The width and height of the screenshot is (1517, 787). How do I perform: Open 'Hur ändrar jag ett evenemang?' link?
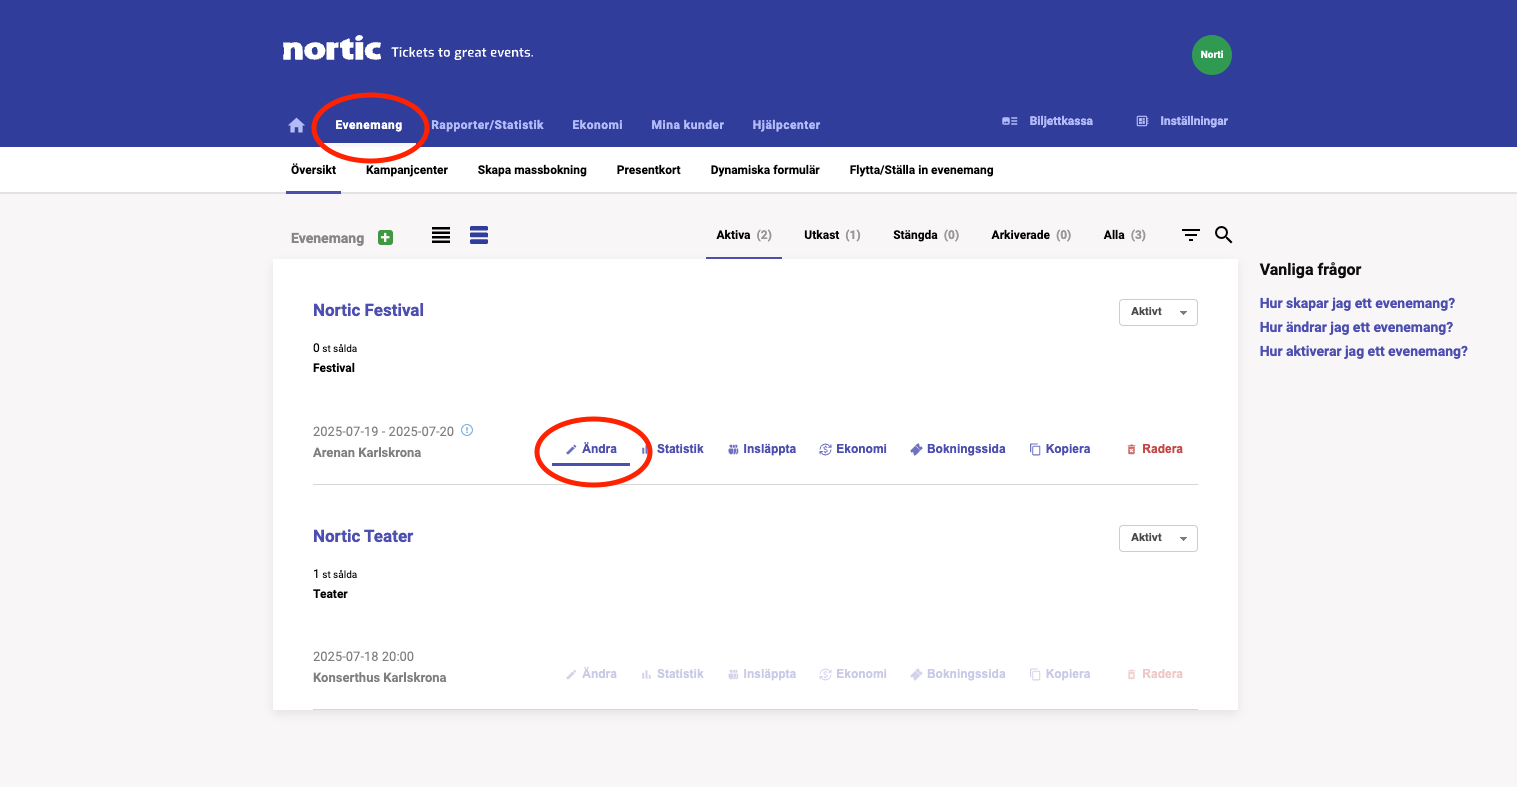point(1356,327)
